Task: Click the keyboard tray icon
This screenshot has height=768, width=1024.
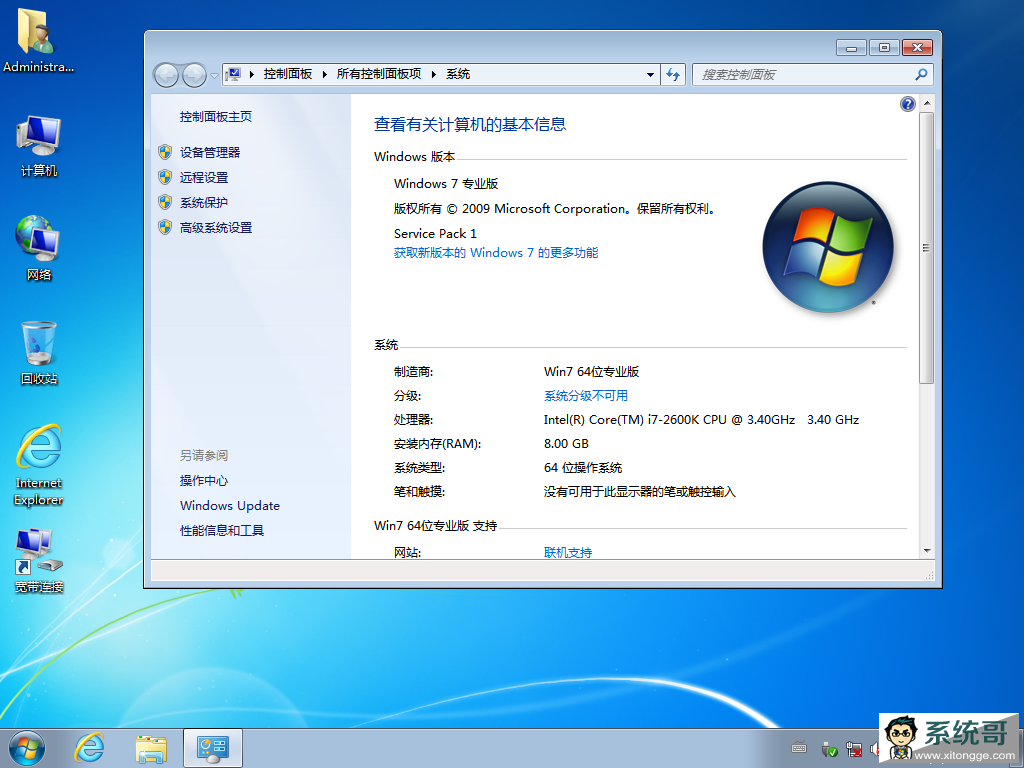Action: point(799,748)
